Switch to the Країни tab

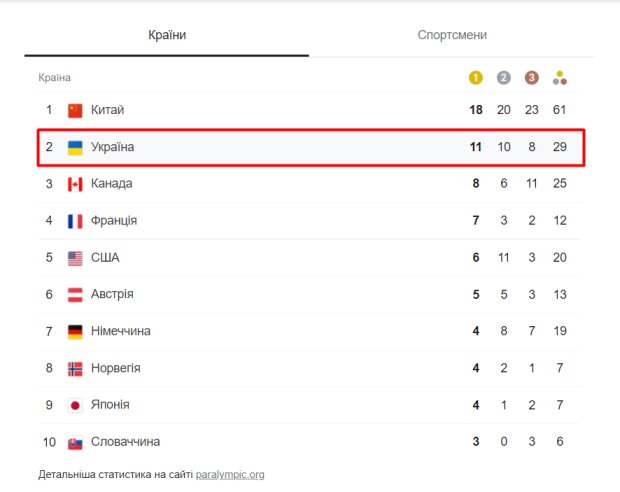click(x=167, y=35)
